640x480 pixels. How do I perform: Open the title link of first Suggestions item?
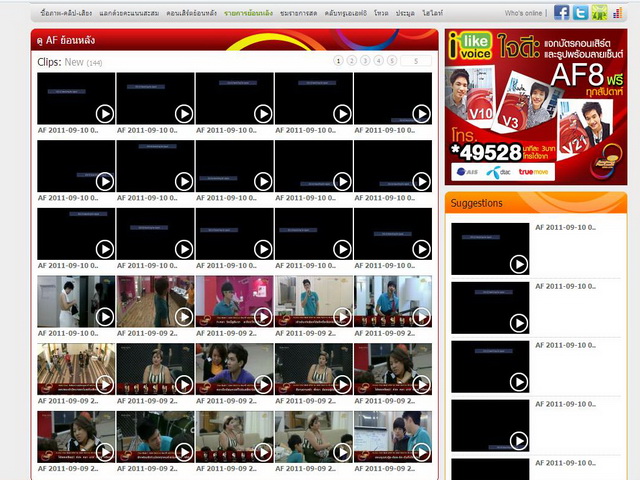(565, 227)
